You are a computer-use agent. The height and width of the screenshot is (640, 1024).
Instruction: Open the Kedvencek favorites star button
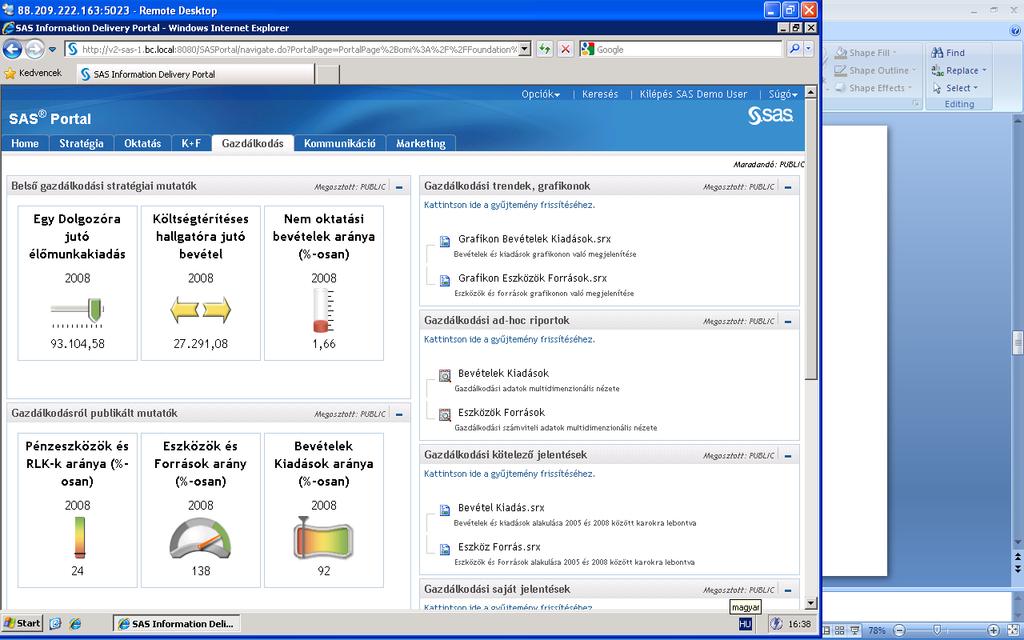pyautogui.click(x=33, y=73)
